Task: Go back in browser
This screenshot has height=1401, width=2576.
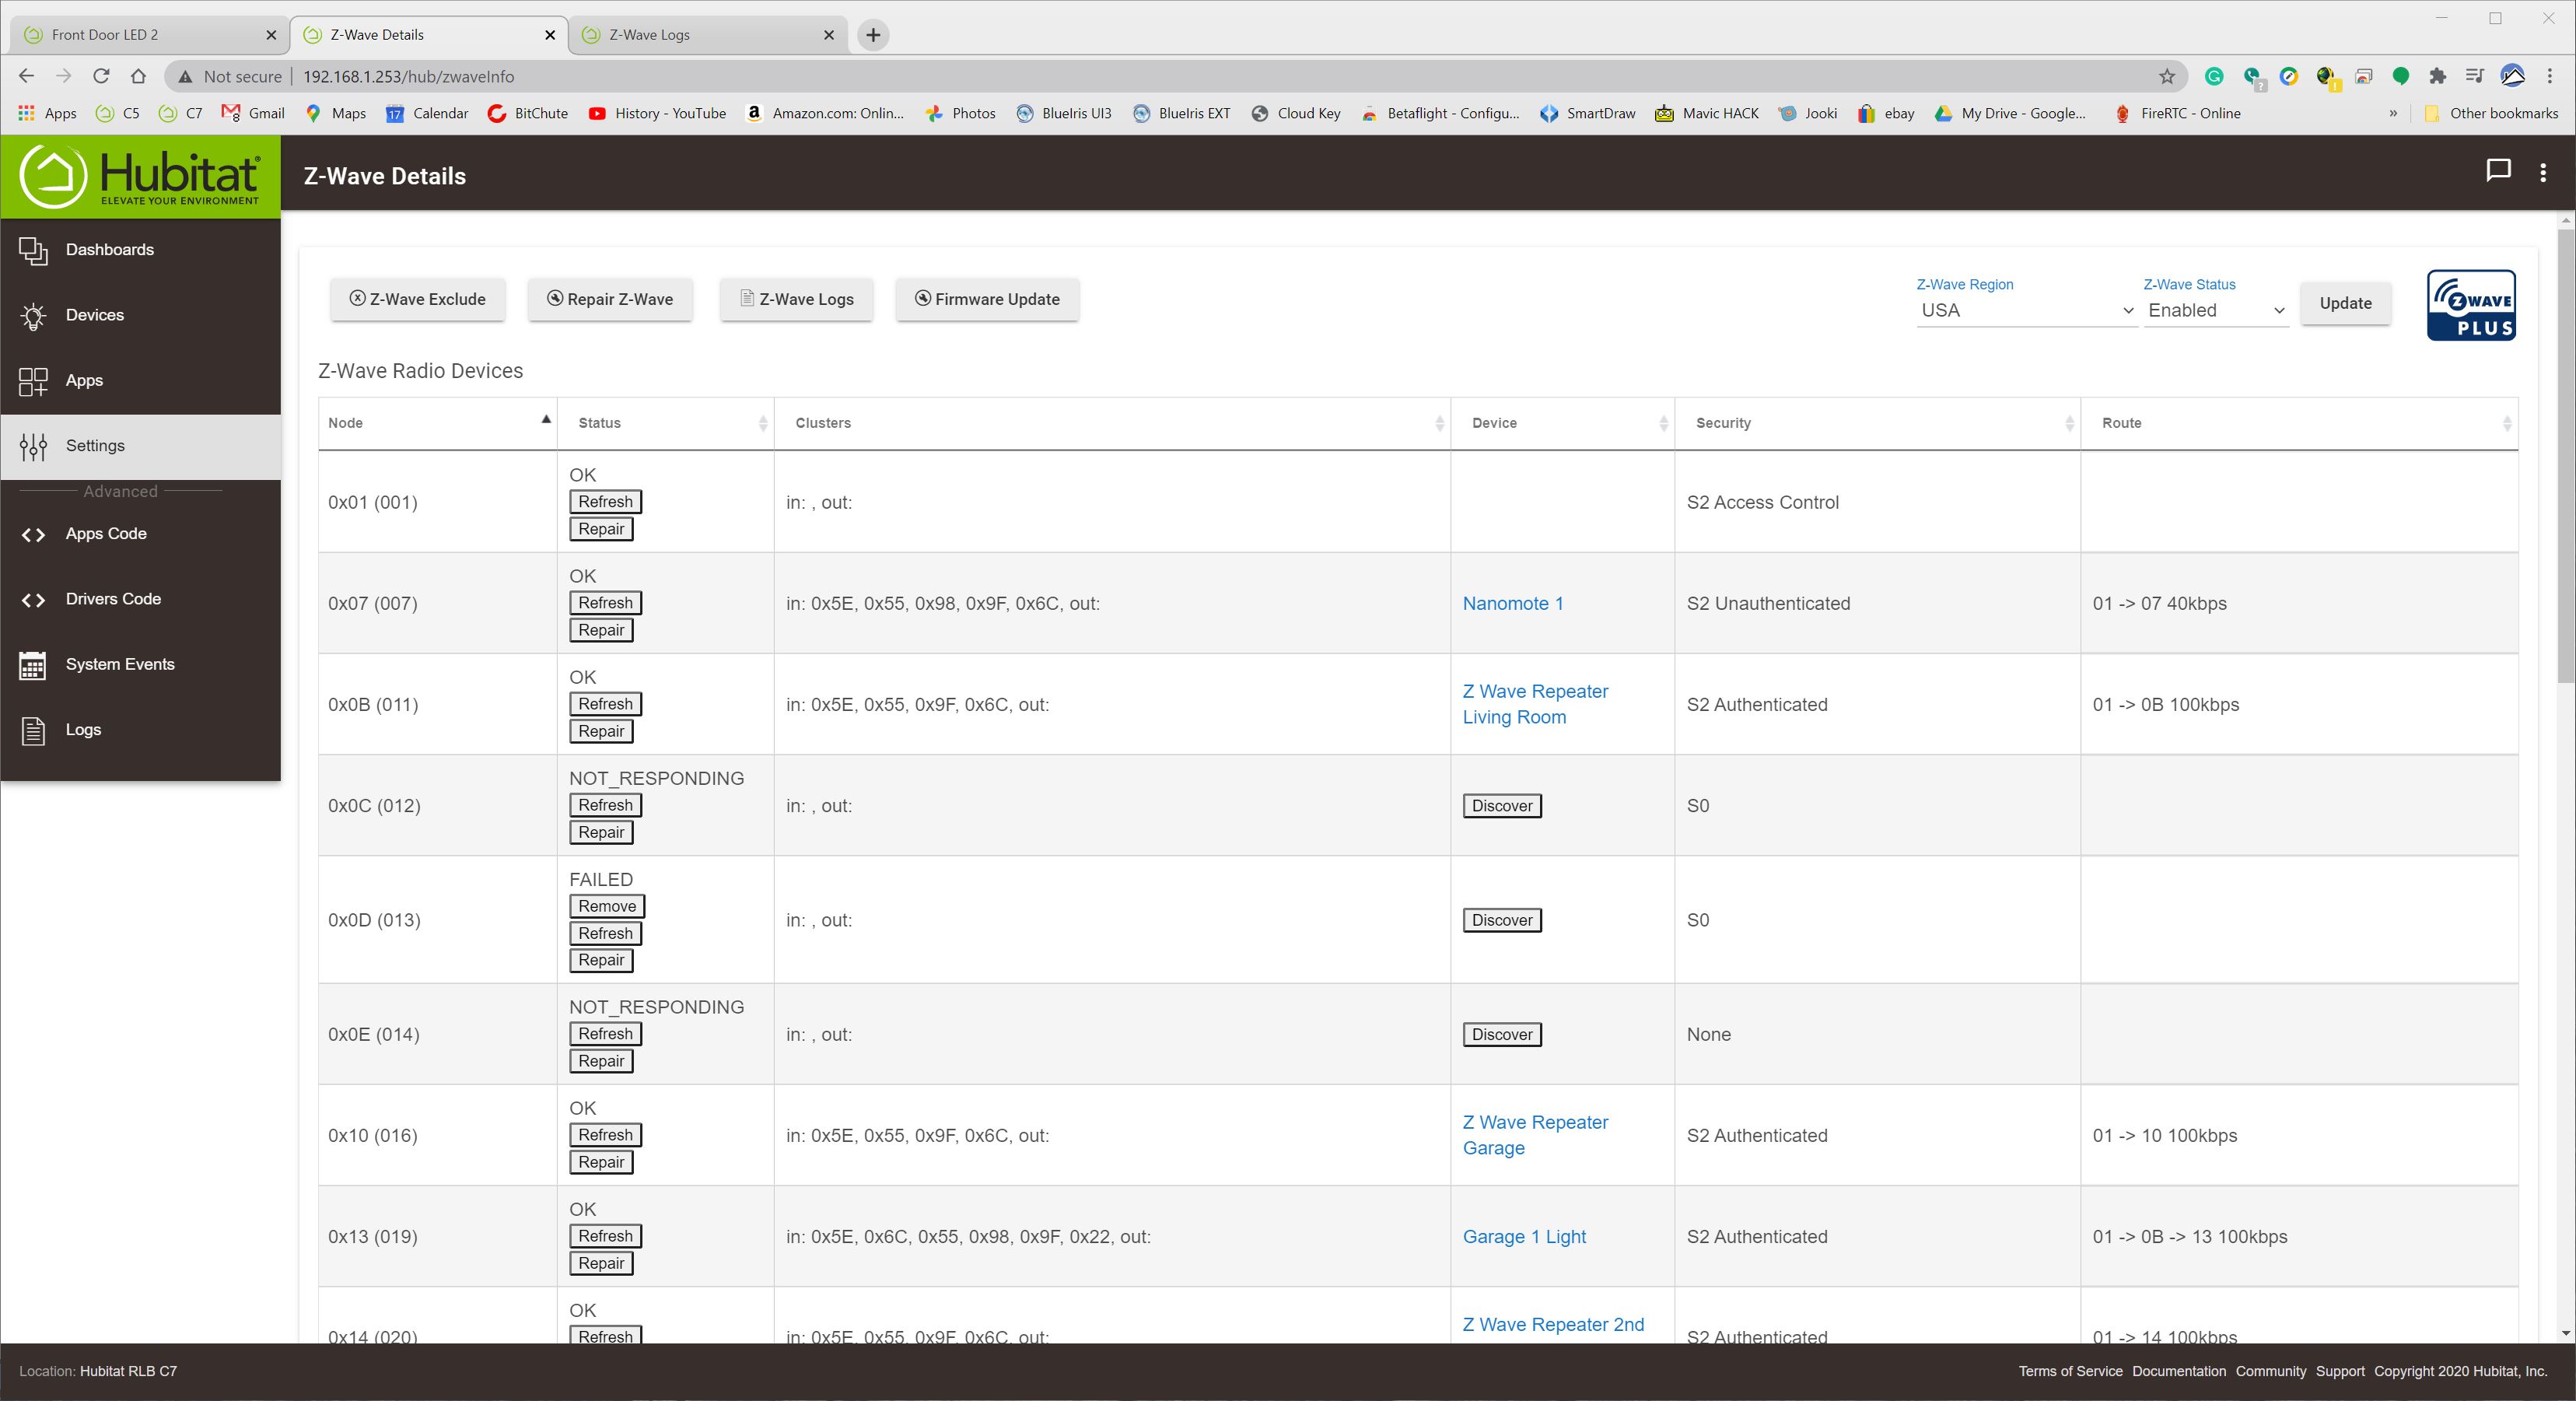Action: (x=27, y=77)
